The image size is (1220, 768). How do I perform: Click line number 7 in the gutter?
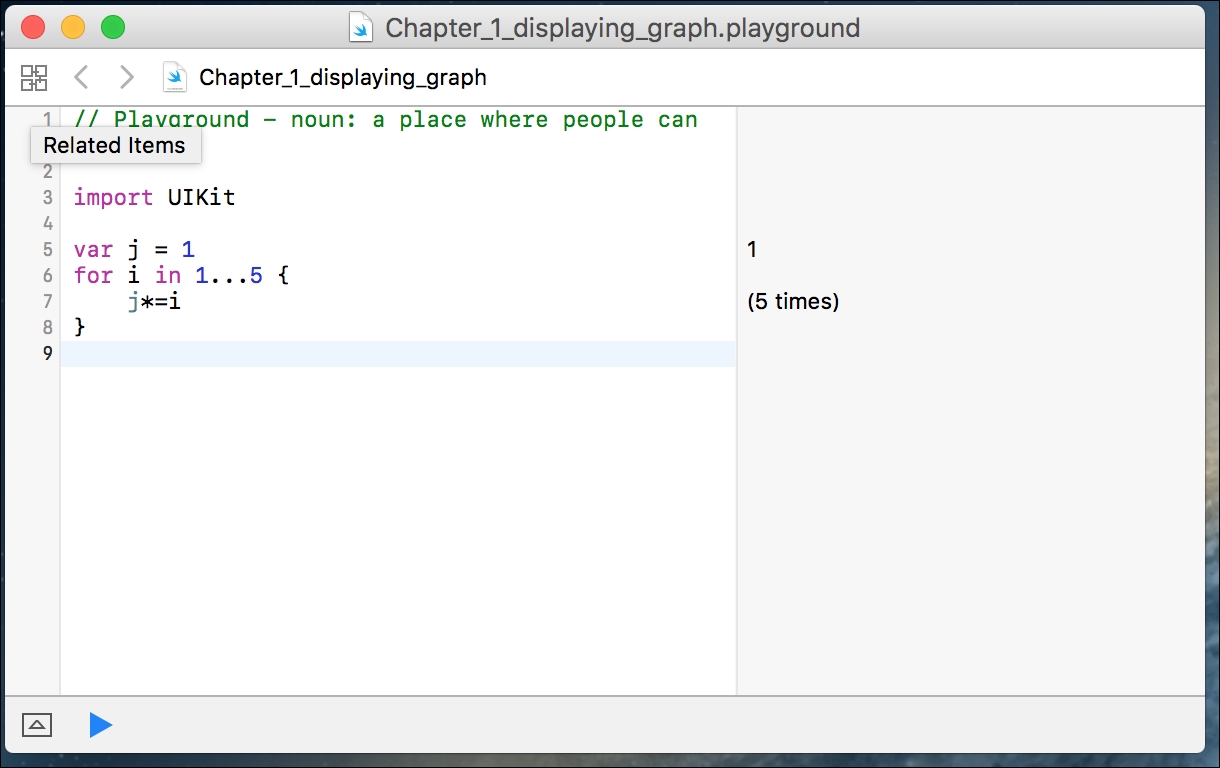47,302
